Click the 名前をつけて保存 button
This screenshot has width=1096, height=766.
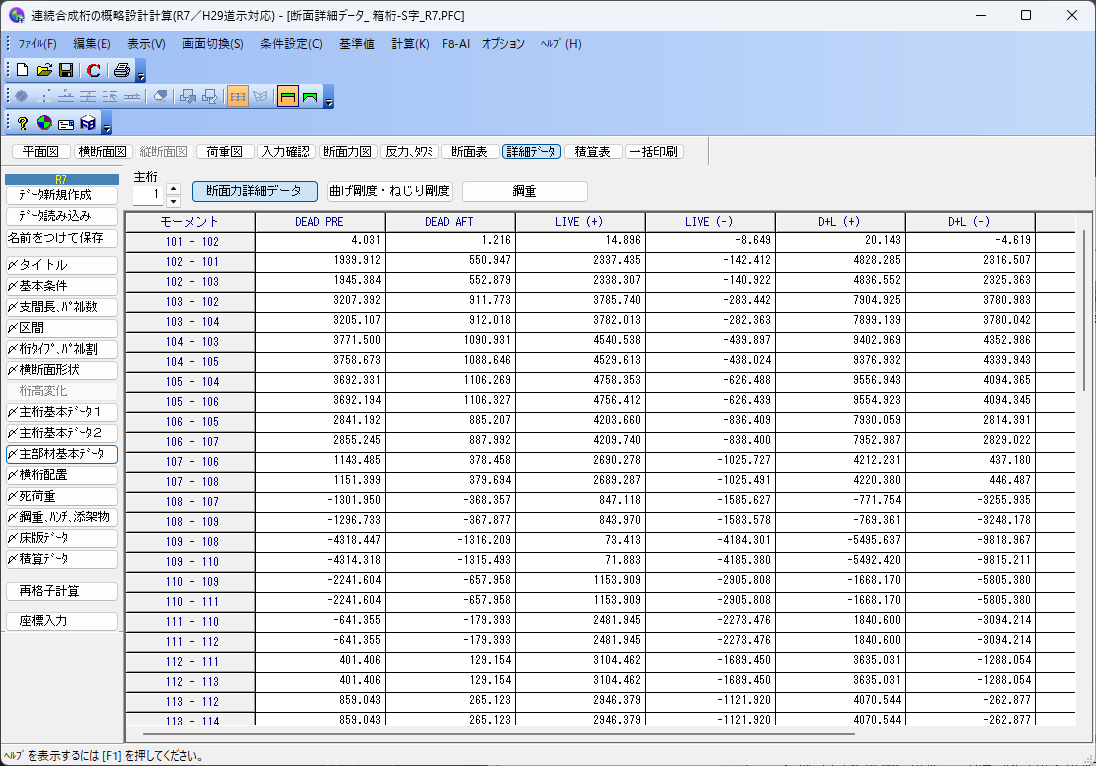tap(62, 238)
